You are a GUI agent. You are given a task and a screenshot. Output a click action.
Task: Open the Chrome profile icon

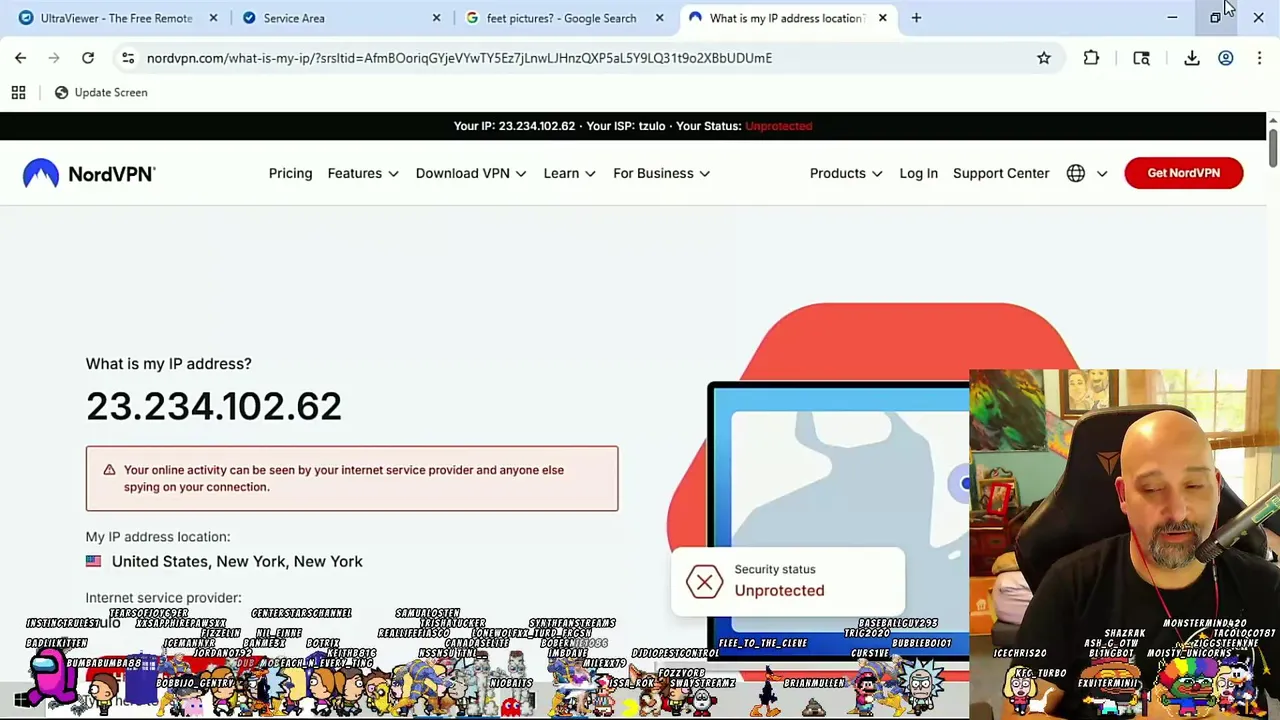pos(1225,58)
